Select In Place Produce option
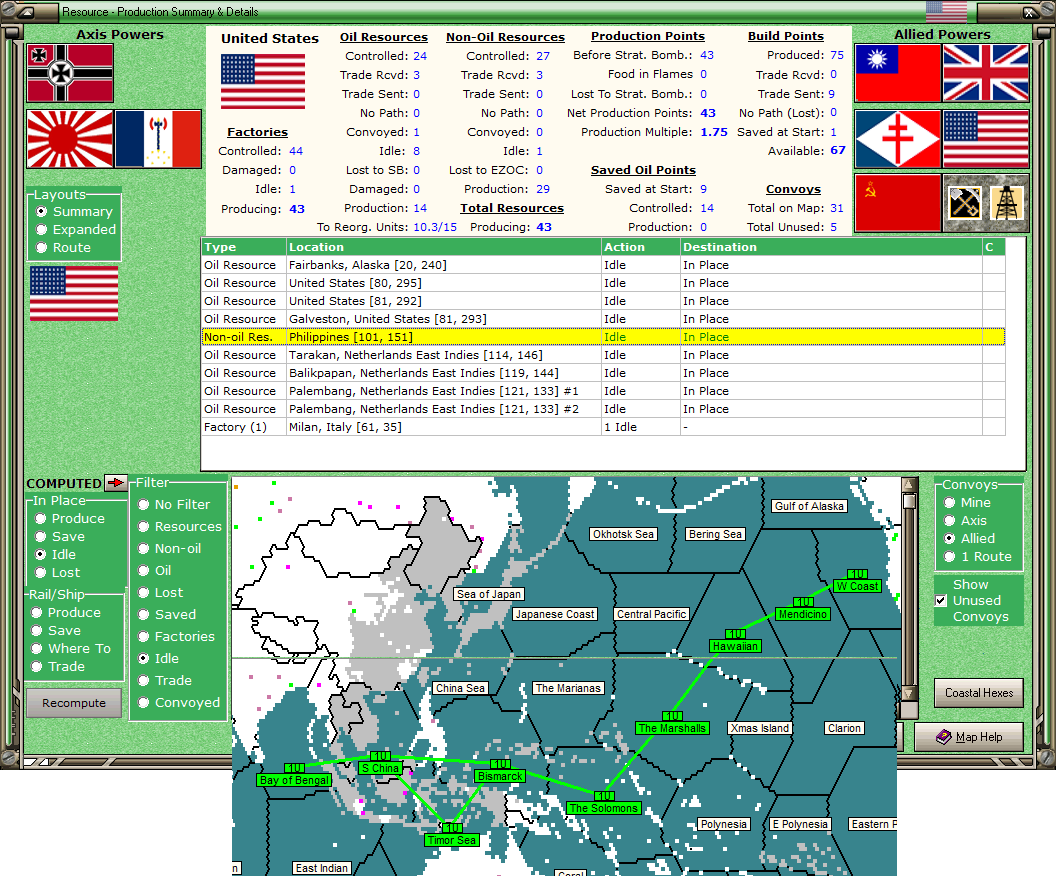The width and height of the screenshot is (1056, 876). (x=70, y=518)
